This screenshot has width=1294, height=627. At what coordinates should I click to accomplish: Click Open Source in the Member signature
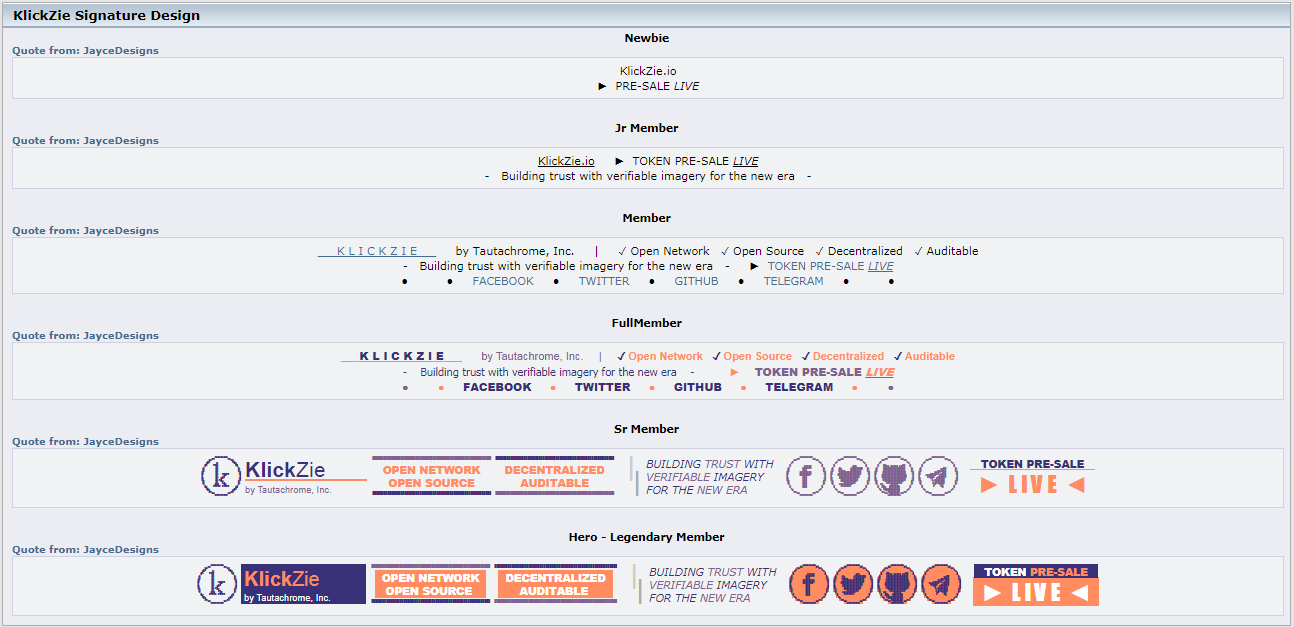point(768,251)
